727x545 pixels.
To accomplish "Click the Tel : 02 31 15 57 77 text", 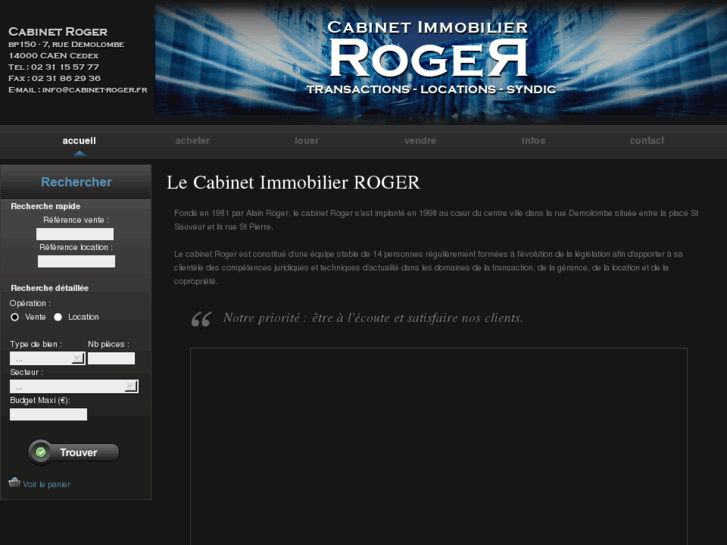I will pos(54,67).
